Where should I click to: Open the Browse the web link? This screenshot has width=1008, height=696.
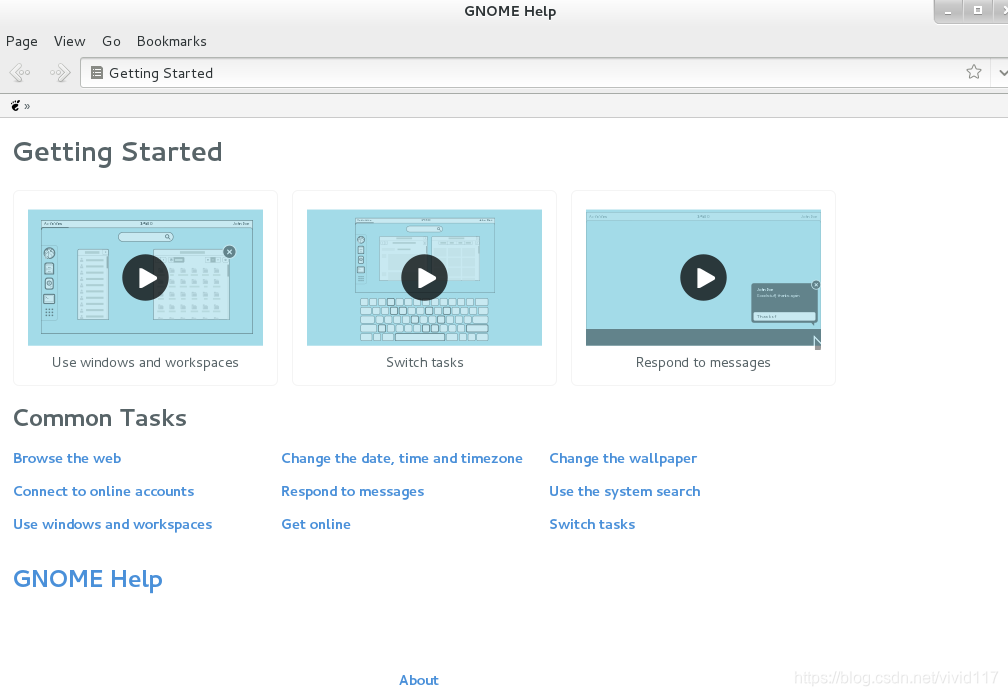coord(67,458)
